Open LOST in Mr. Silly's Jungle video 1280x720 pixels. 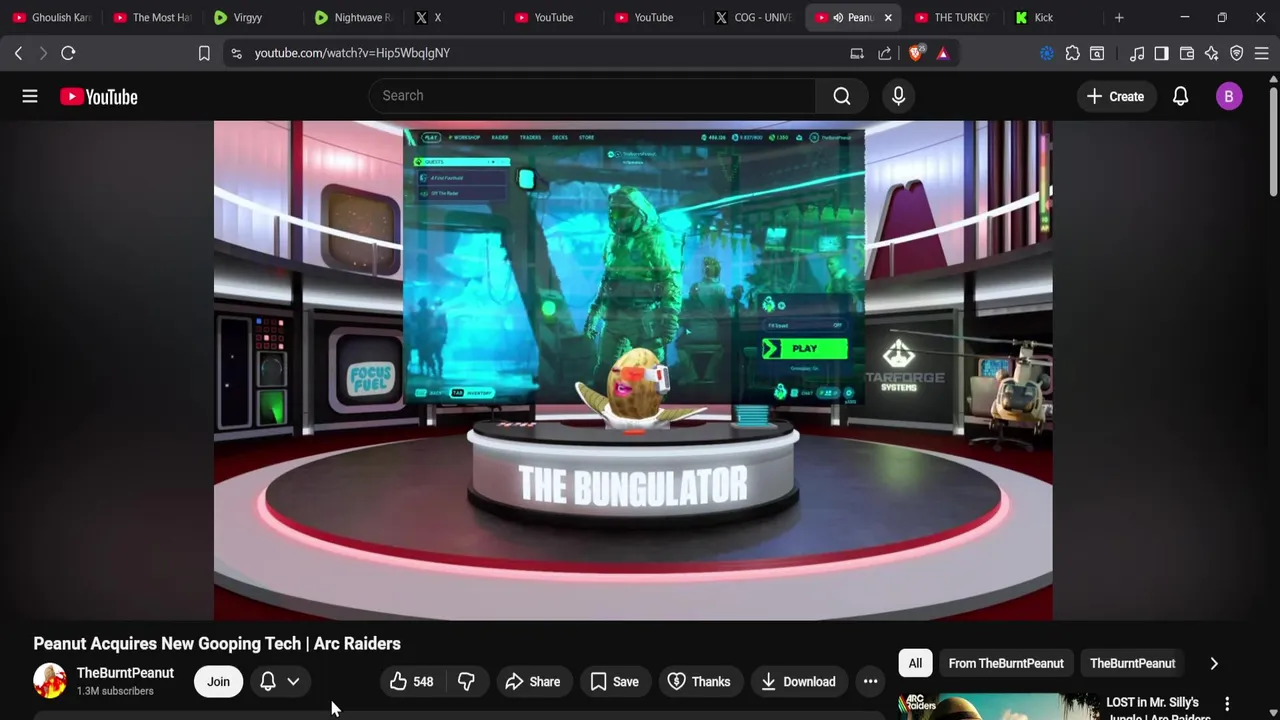coord(1152,707)
